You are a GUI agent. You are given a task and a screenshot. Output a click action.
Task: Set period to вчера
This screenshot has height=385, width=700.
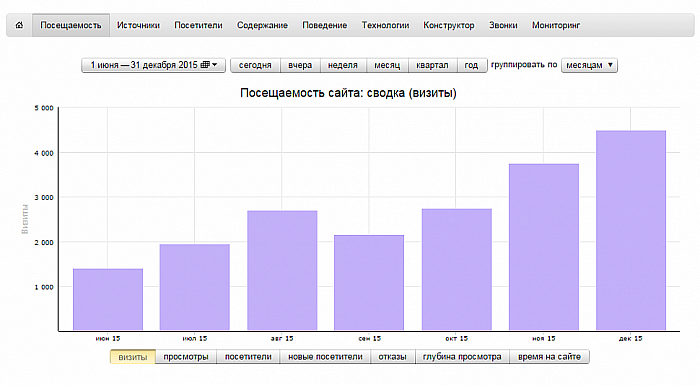pyautogui.click(x=300, y=65)
